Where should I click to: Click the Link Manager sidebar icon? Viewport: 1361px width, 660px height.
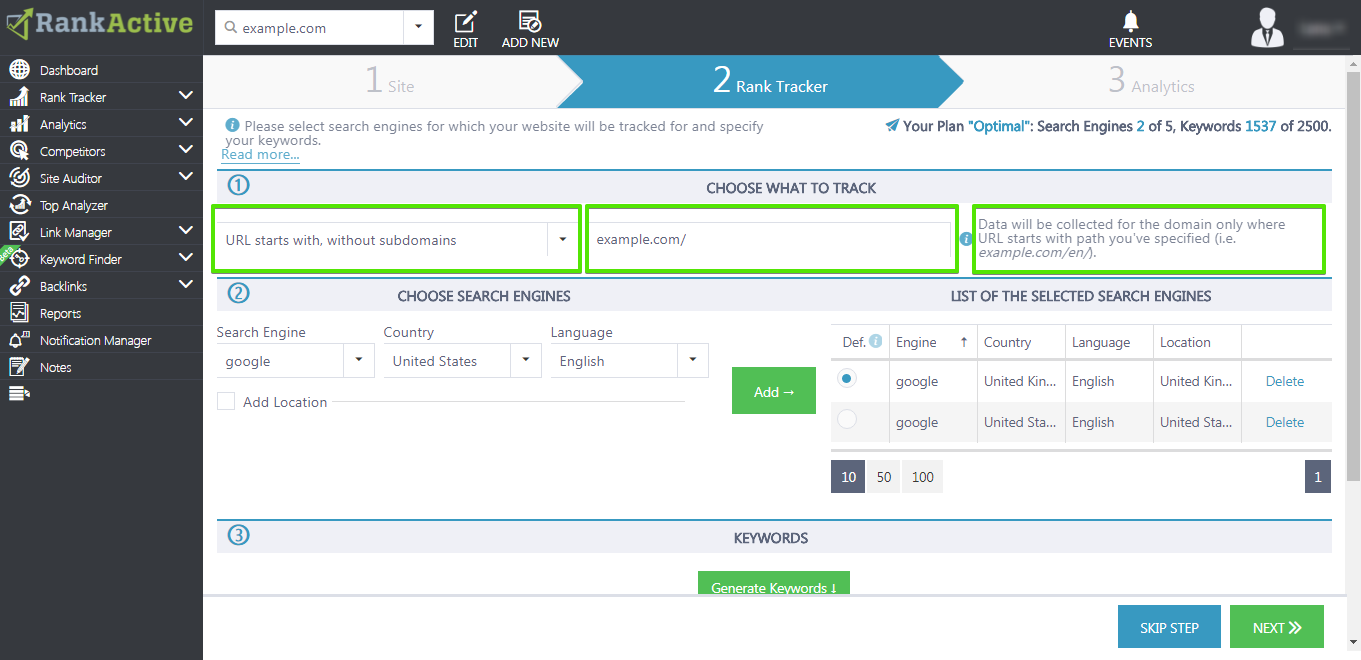[19, 232]
